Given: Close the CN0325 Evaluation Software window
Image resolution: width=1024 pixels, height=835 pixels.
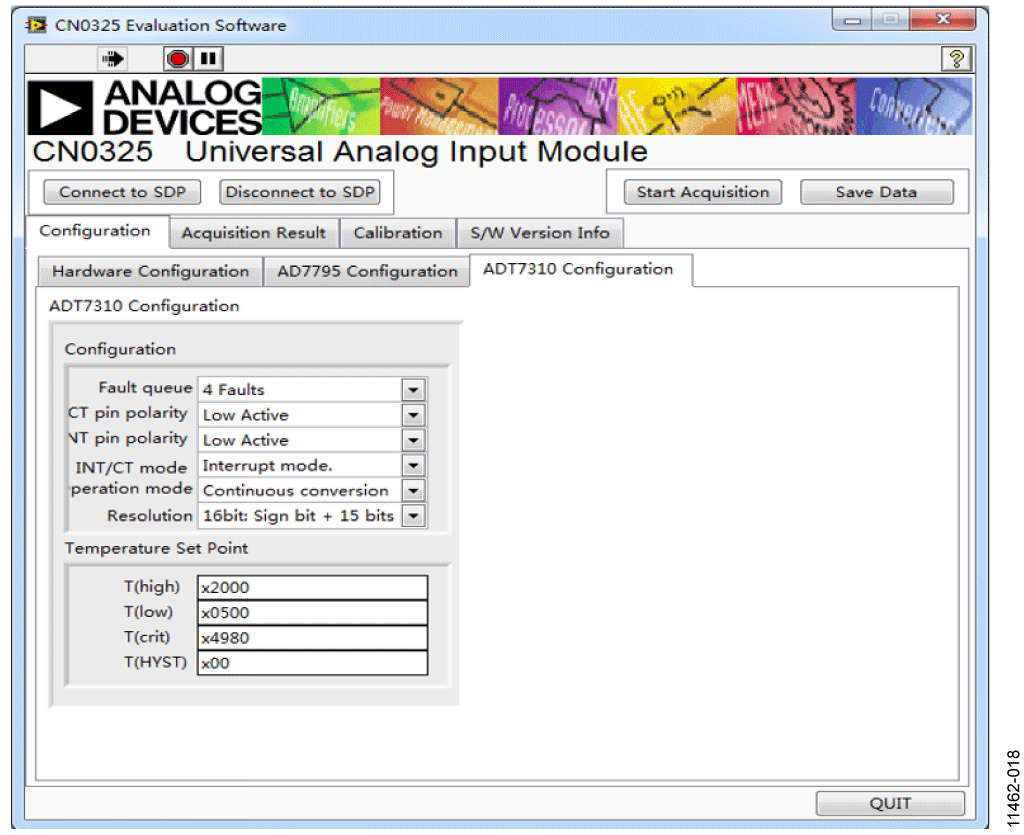Looking at the screenshot, I should click(x=942, y=20).
